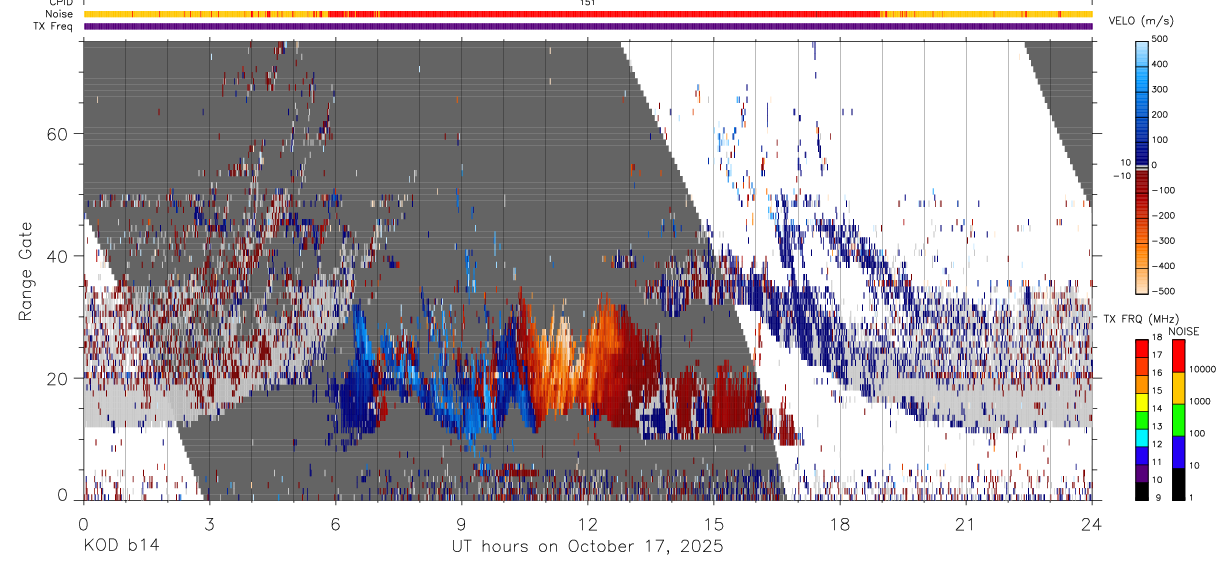This screenshot has width=1228, height=567.
Task: Click the -500 tick on velocity scale
Action: (1165, 291)
